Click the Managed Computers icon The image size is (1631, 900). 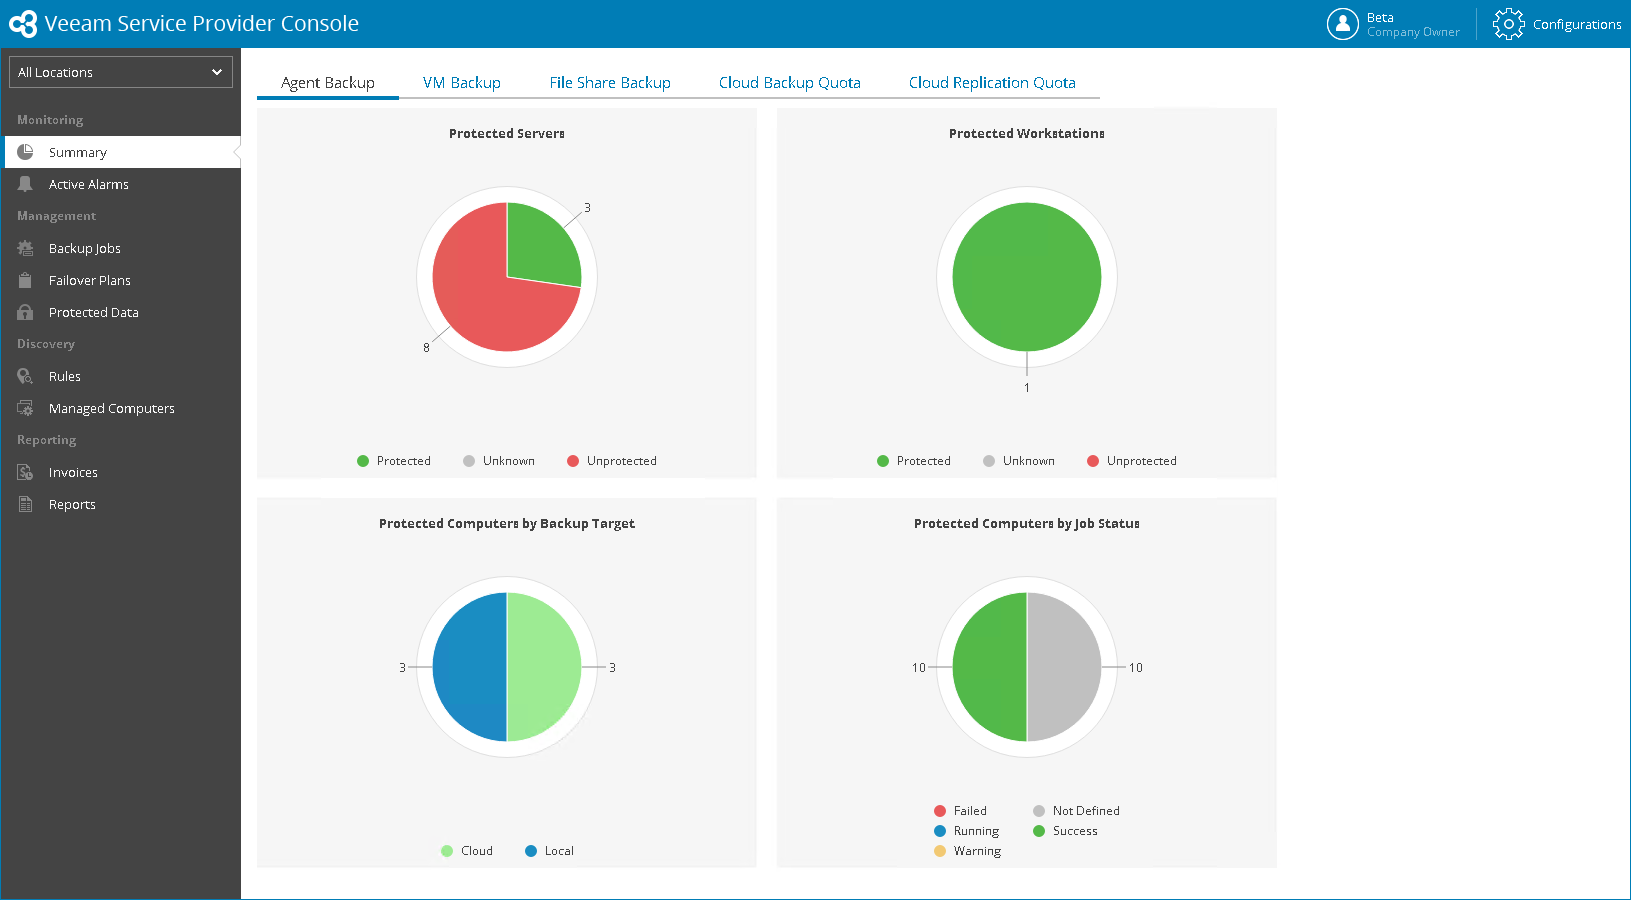tap(25, 408)
